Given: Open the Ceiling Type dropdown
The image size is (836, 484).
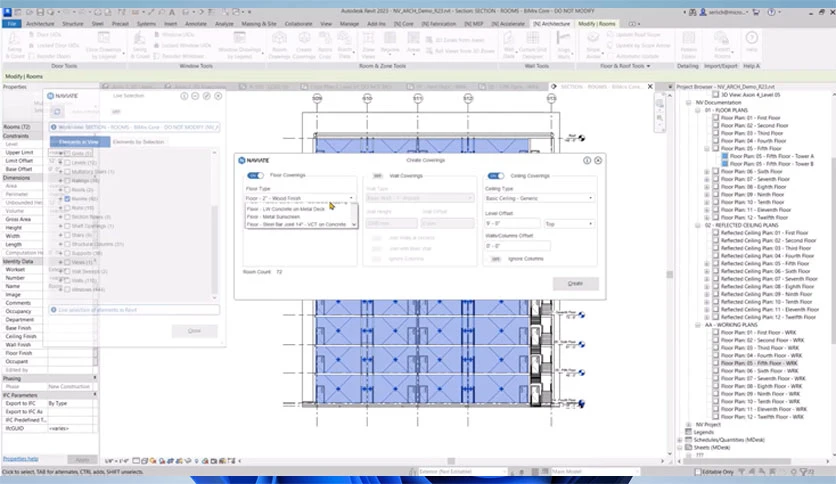Looking at the screenshot, I should click(x=539, y=198).
